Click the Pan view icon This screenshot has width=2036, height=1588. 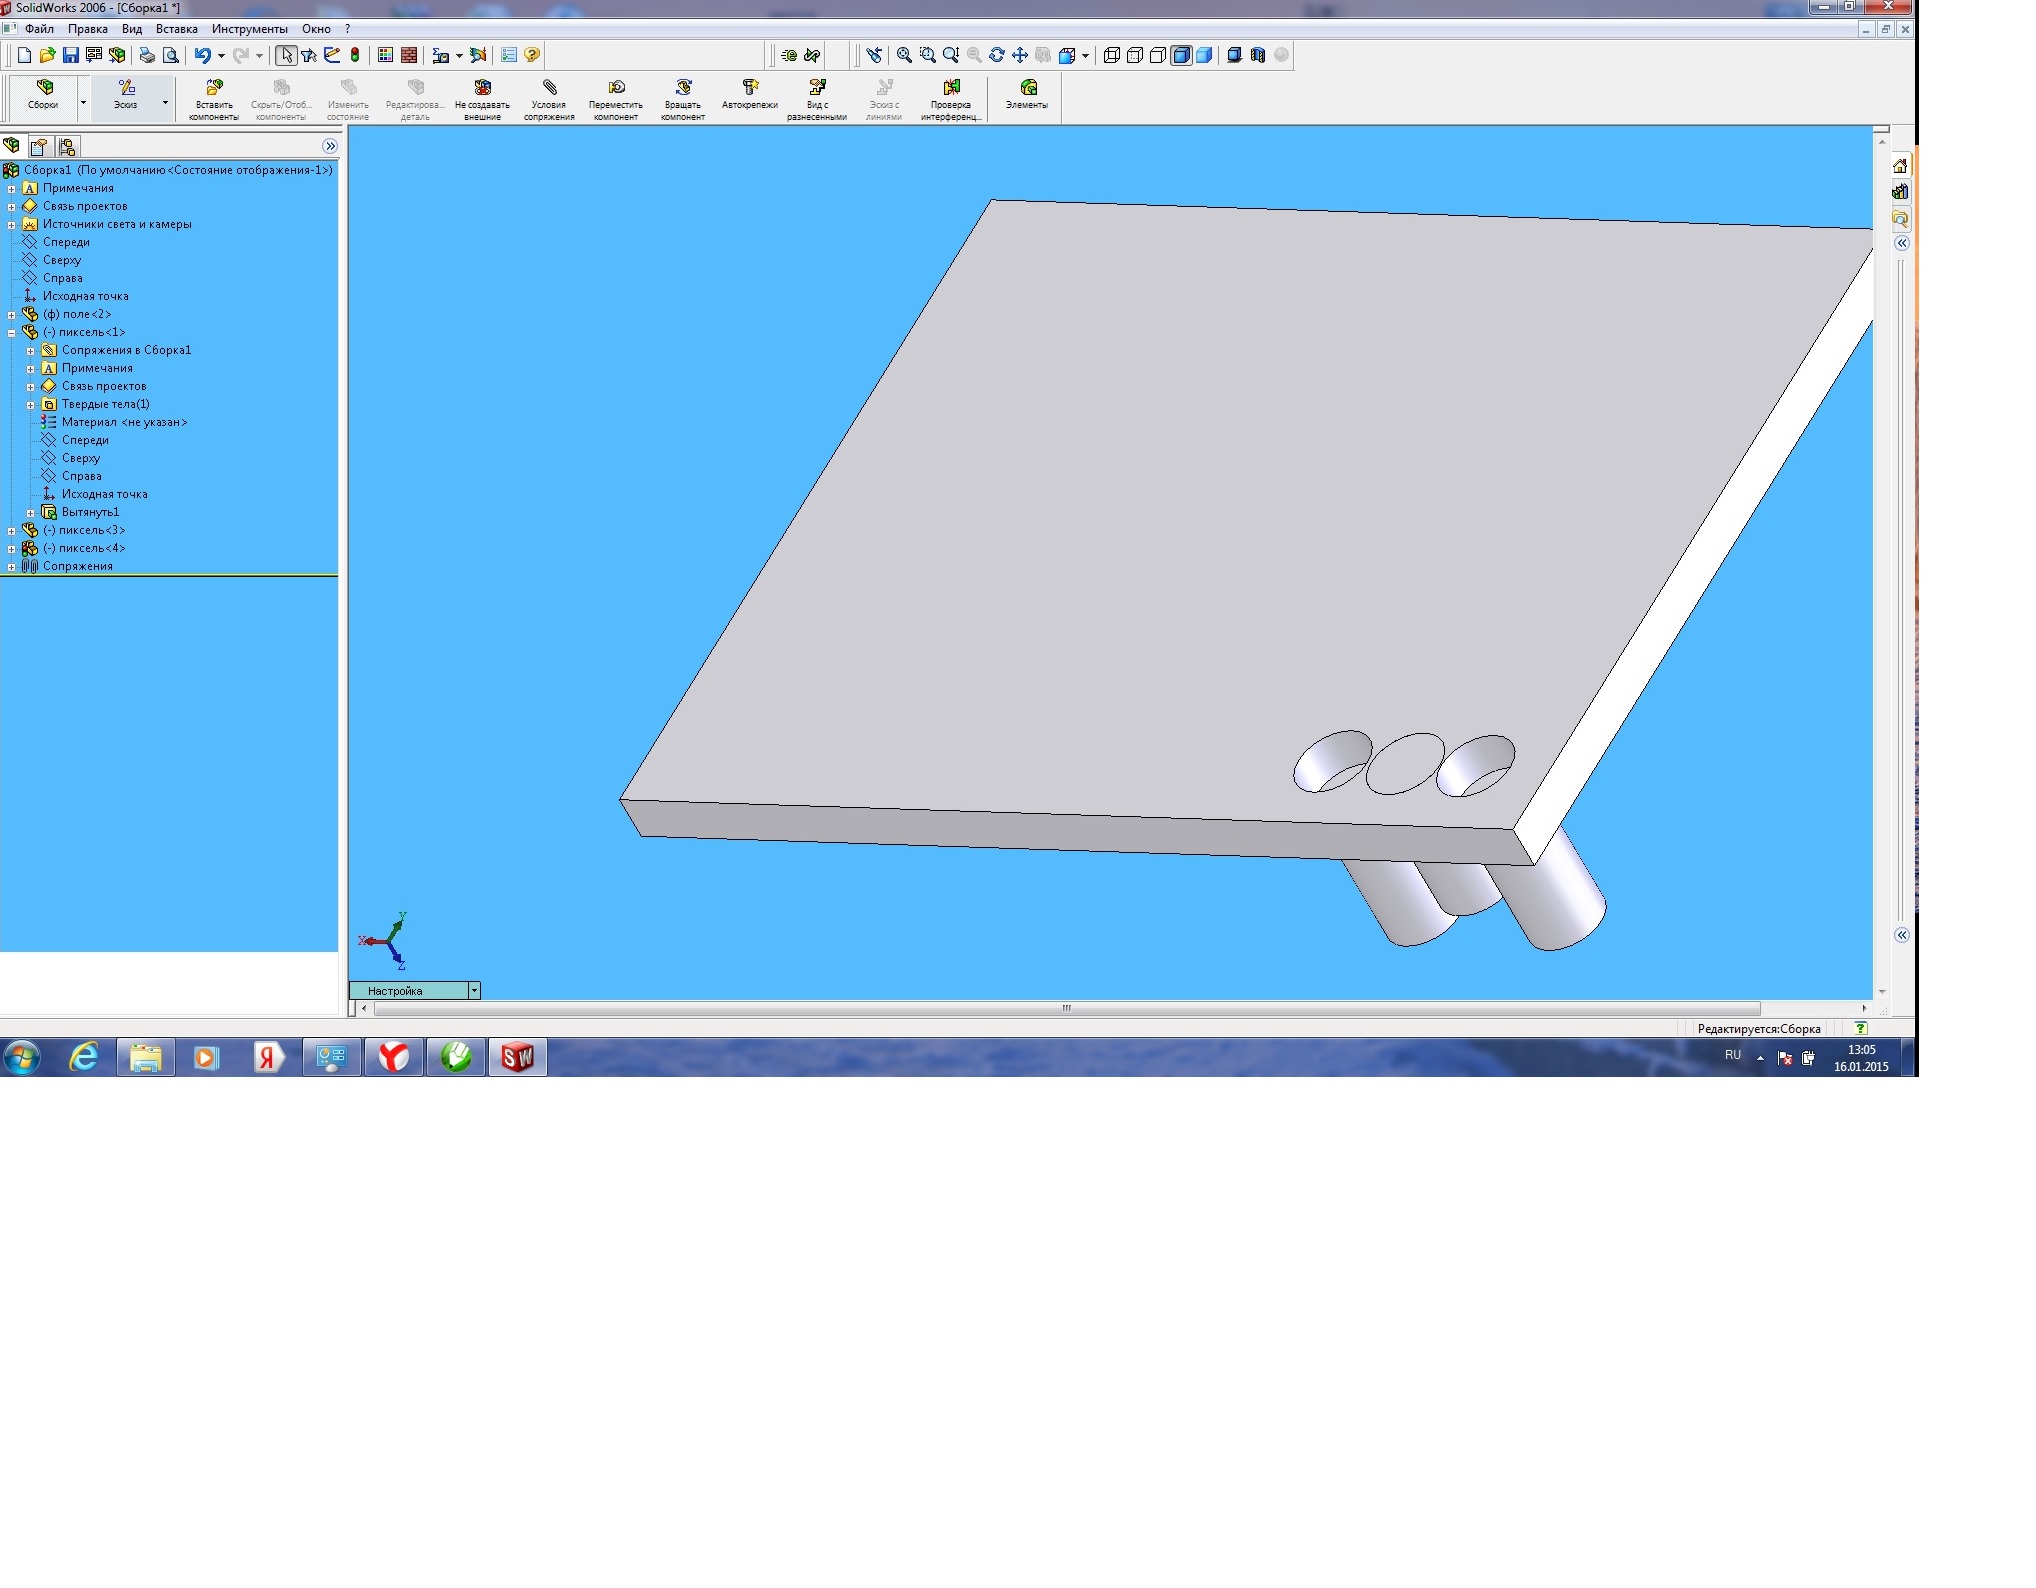(x=1020, y=55)
